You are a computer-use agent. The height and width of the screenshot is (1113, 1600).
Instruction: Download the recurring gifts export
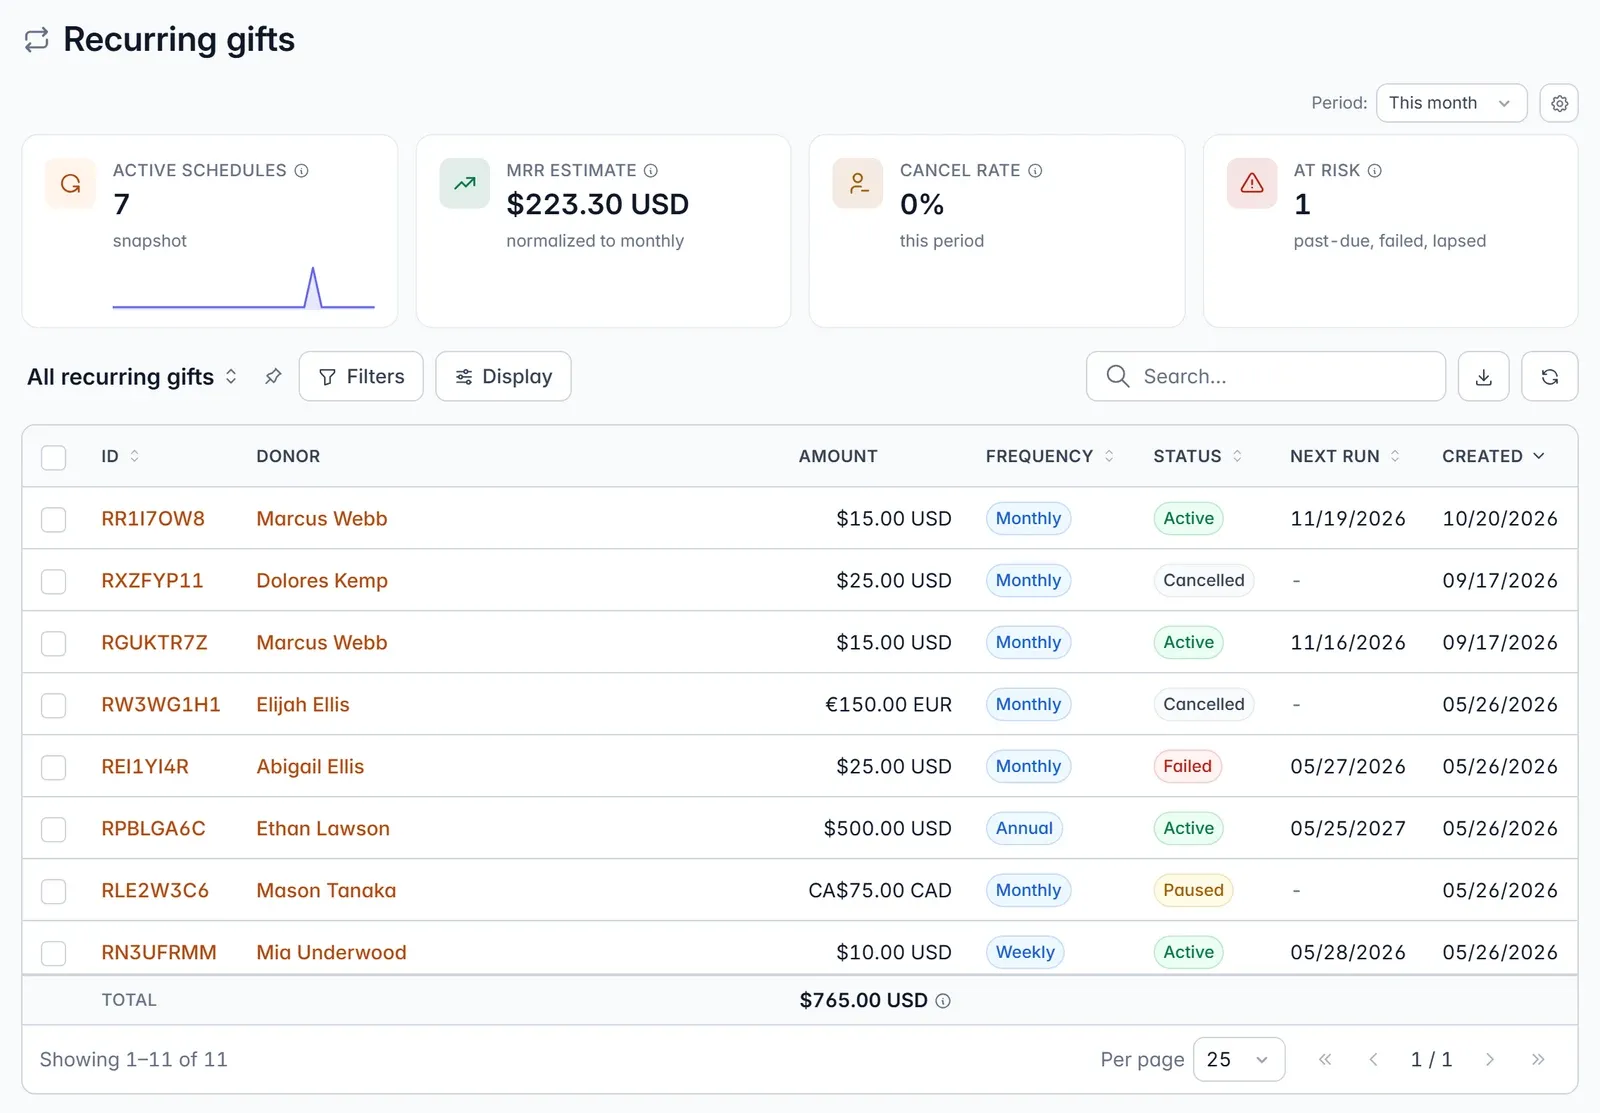tap(1484, 376)
